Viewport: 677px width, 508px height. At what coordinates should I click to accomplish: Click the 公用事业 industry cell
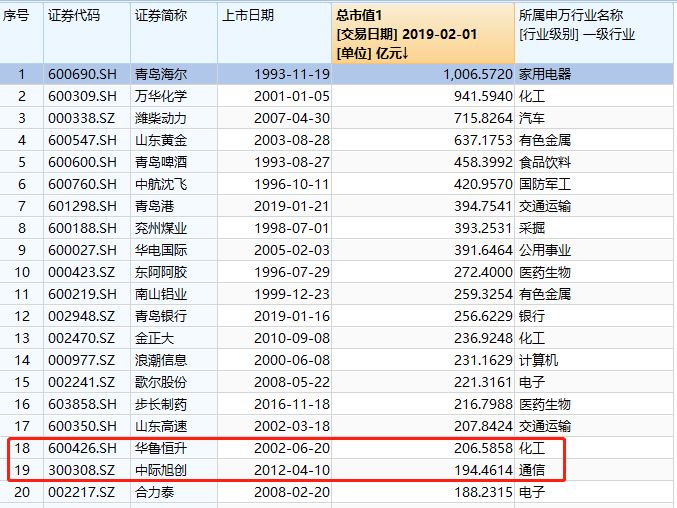pos(594,250)
